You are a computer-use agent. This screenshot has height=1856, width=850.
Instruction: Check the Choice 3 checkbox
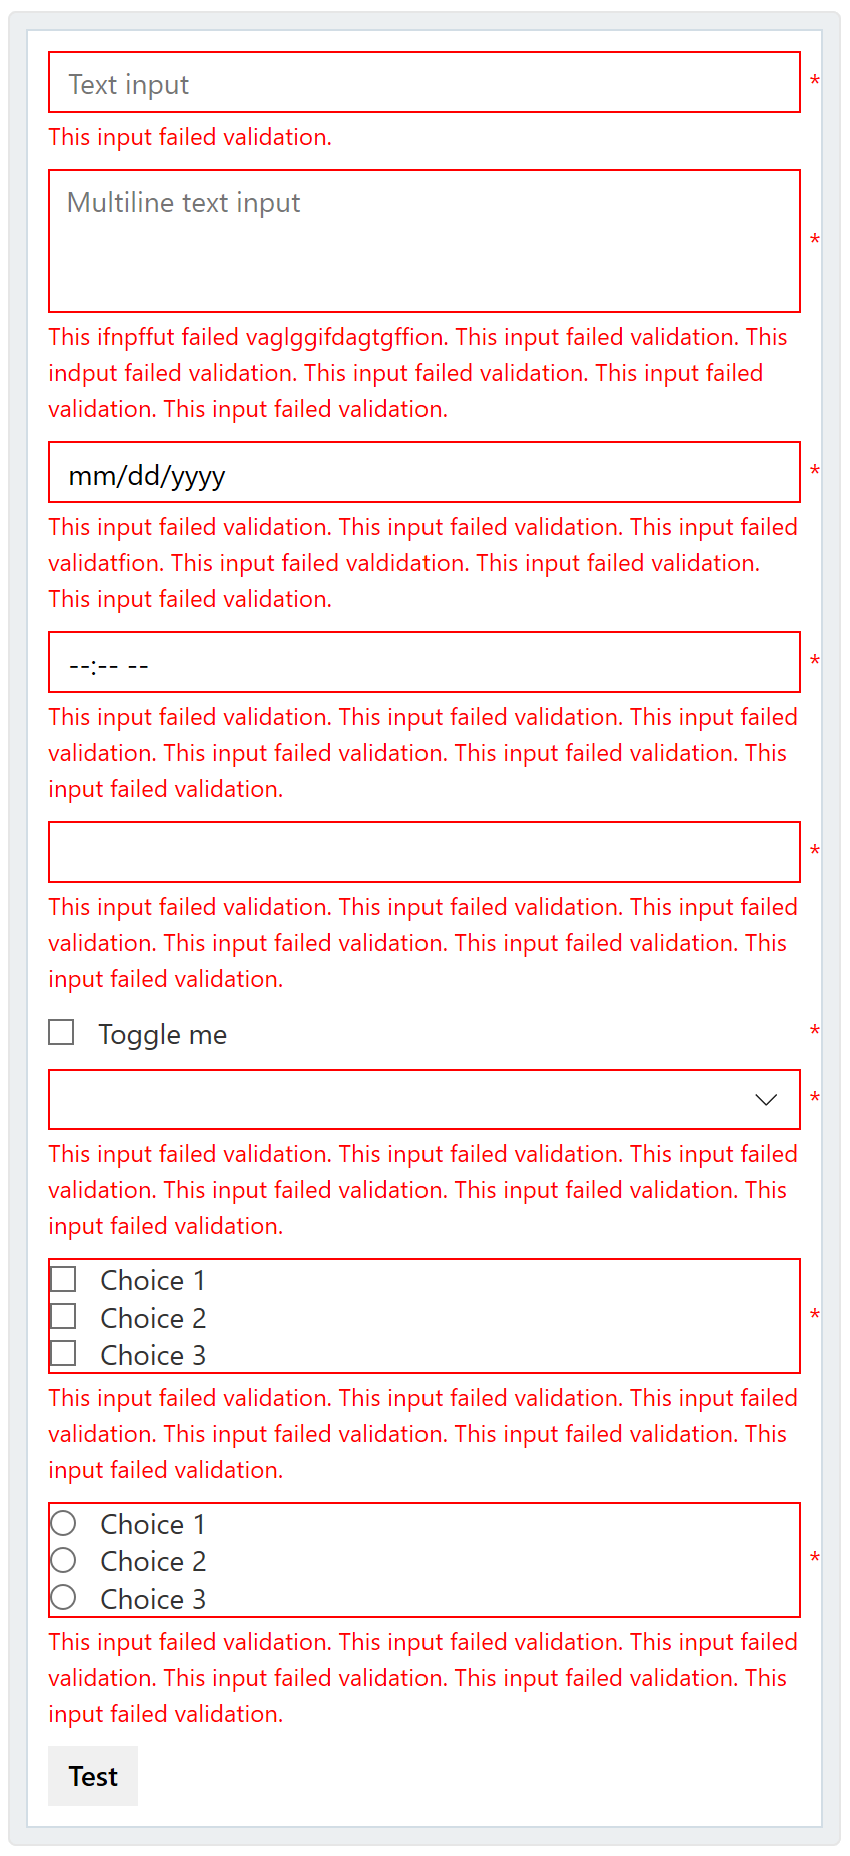pyautogui.click(x=63, y=1352)
